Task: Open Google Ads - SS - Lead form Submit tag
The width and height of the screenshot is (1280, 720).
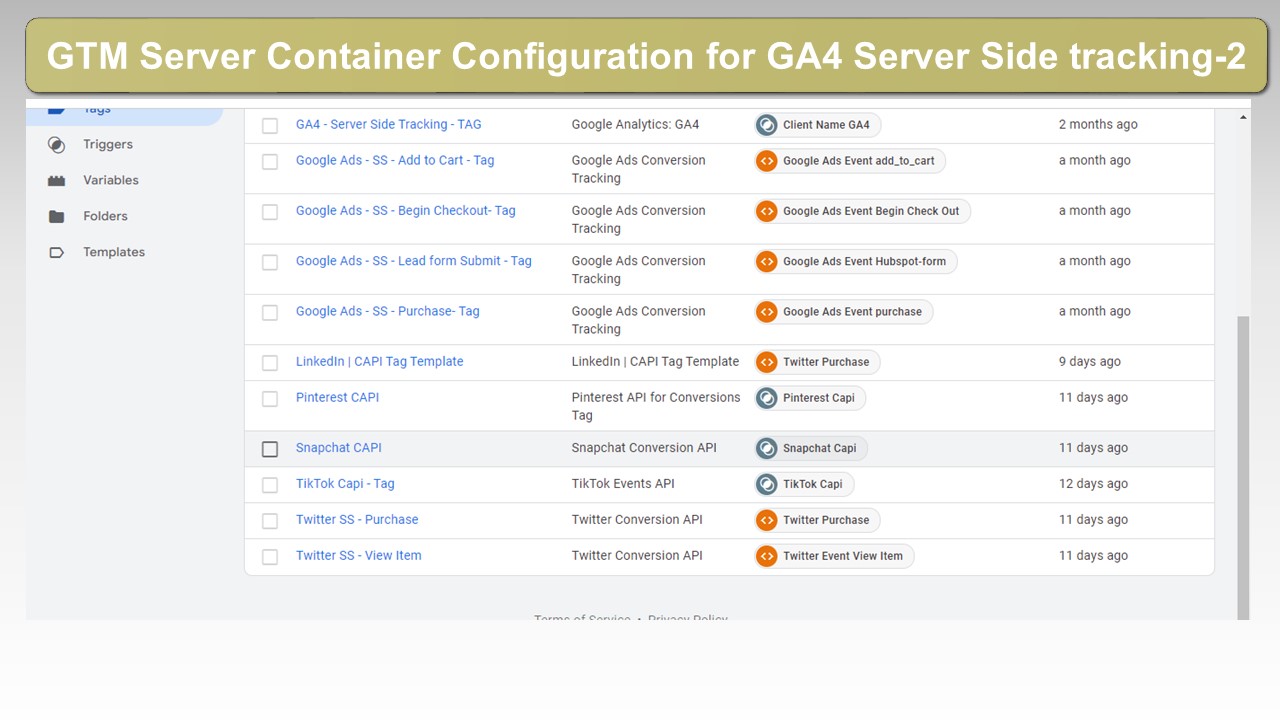Action: point(414,260)
